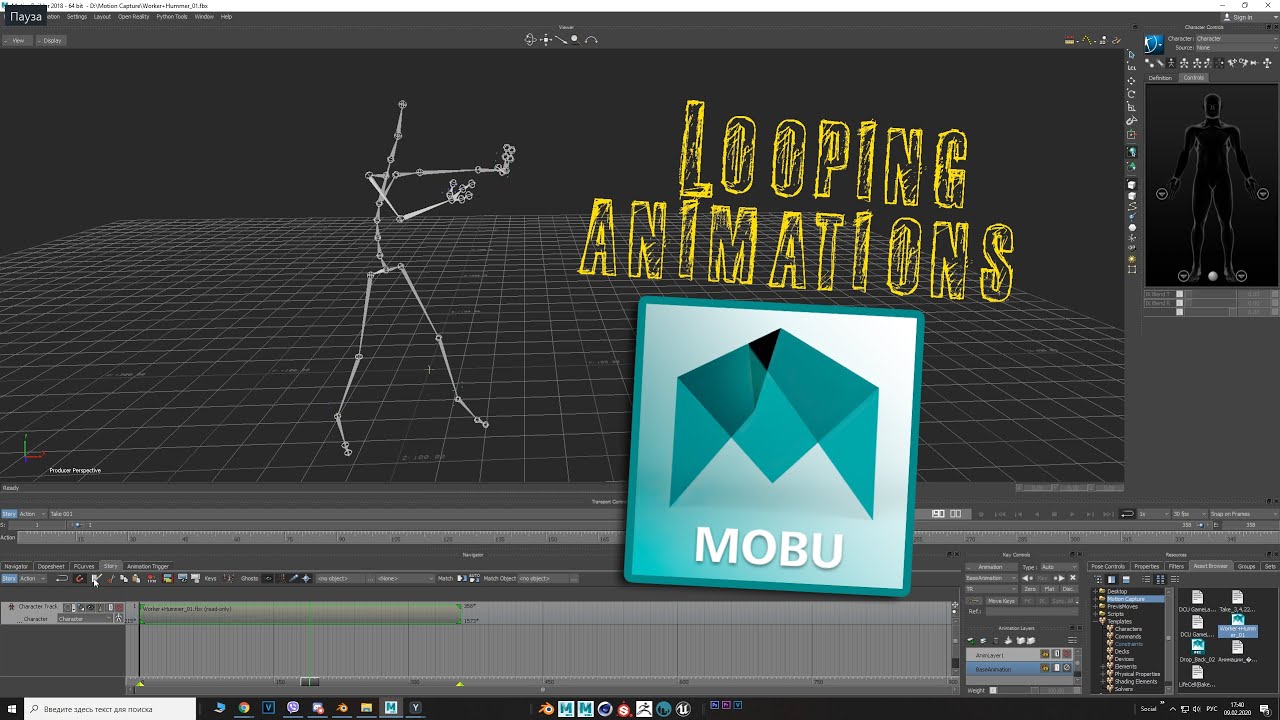Open the Window menu
Screen dimensions: 1280x720
(x=204, y=17)
